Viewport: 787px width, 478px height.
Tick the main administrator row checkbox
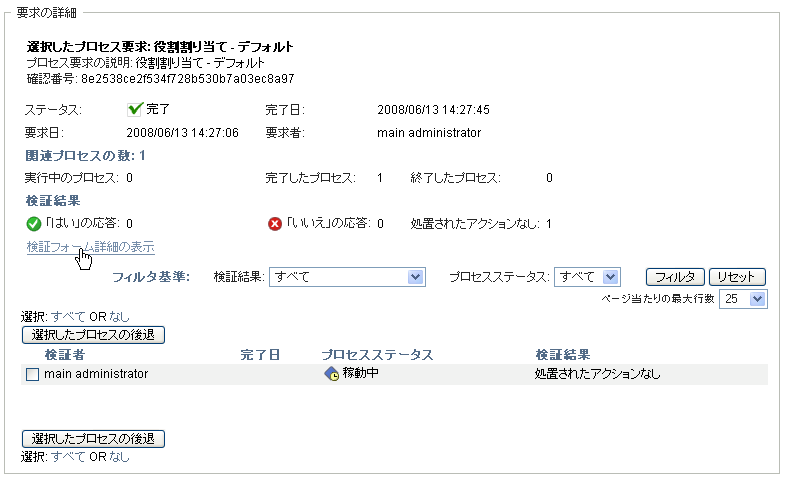pos(32,374)
